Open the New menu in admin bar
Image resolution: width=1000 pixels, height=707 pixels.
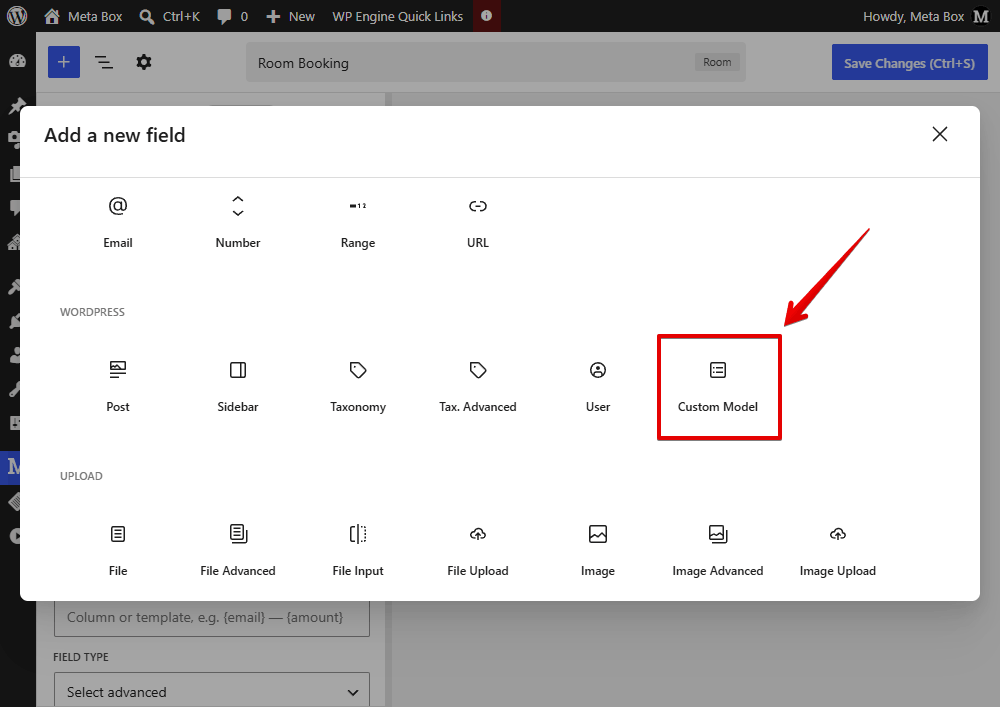[x=290, y=16]
